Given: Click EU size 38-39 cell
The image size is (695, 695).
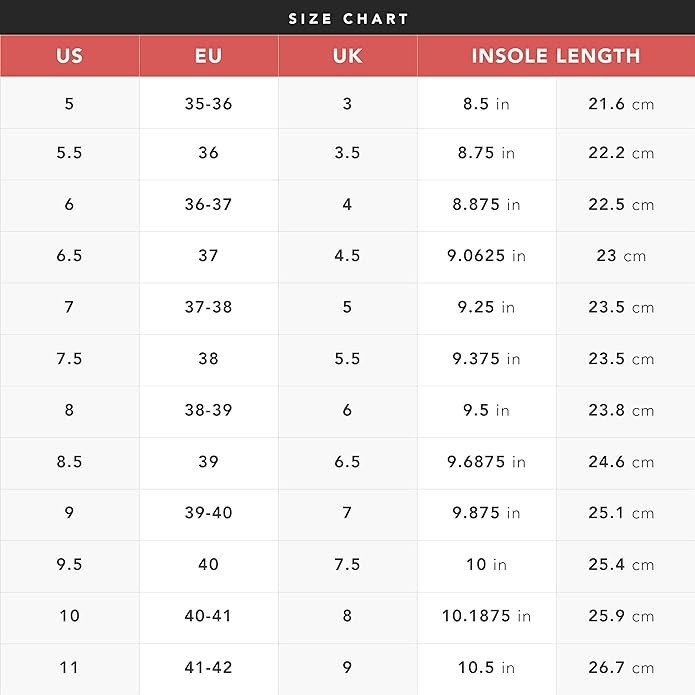Looking at the screenshot, I should click(208, 410).
